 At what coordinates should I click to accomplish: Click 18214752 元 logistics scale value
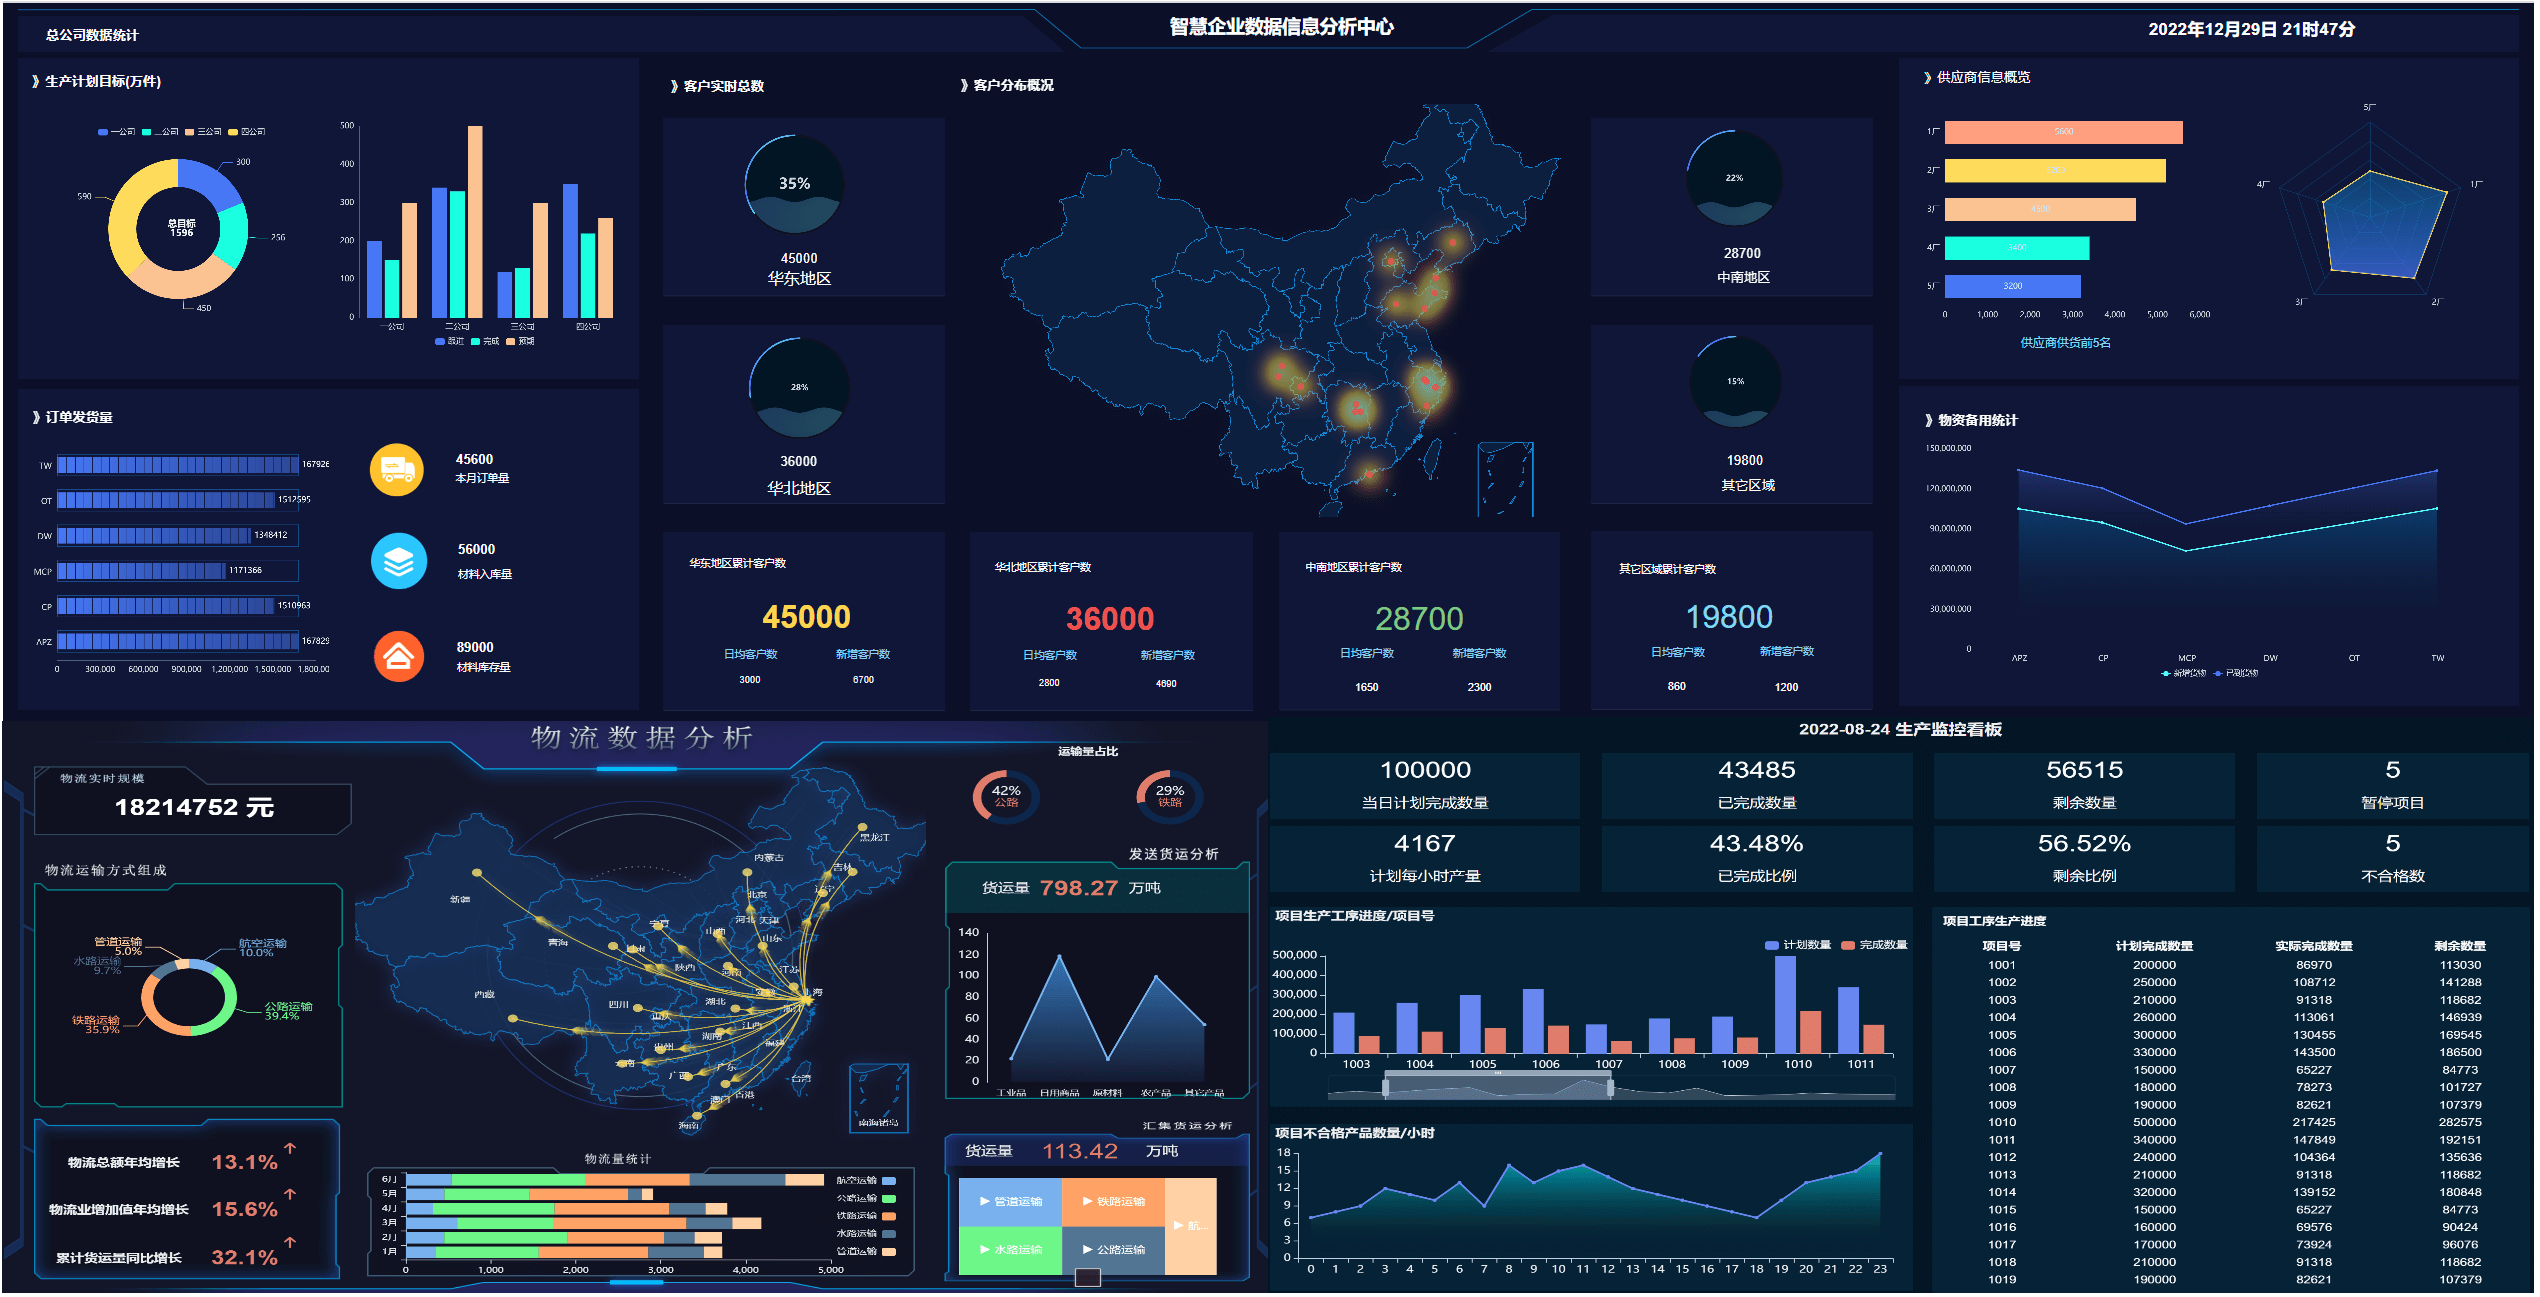(194, 808)
